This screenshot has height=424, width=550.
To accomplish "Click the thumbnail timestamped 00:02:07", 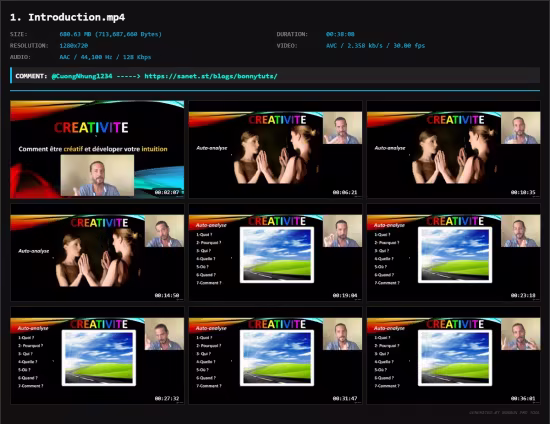I will point(97,149).
